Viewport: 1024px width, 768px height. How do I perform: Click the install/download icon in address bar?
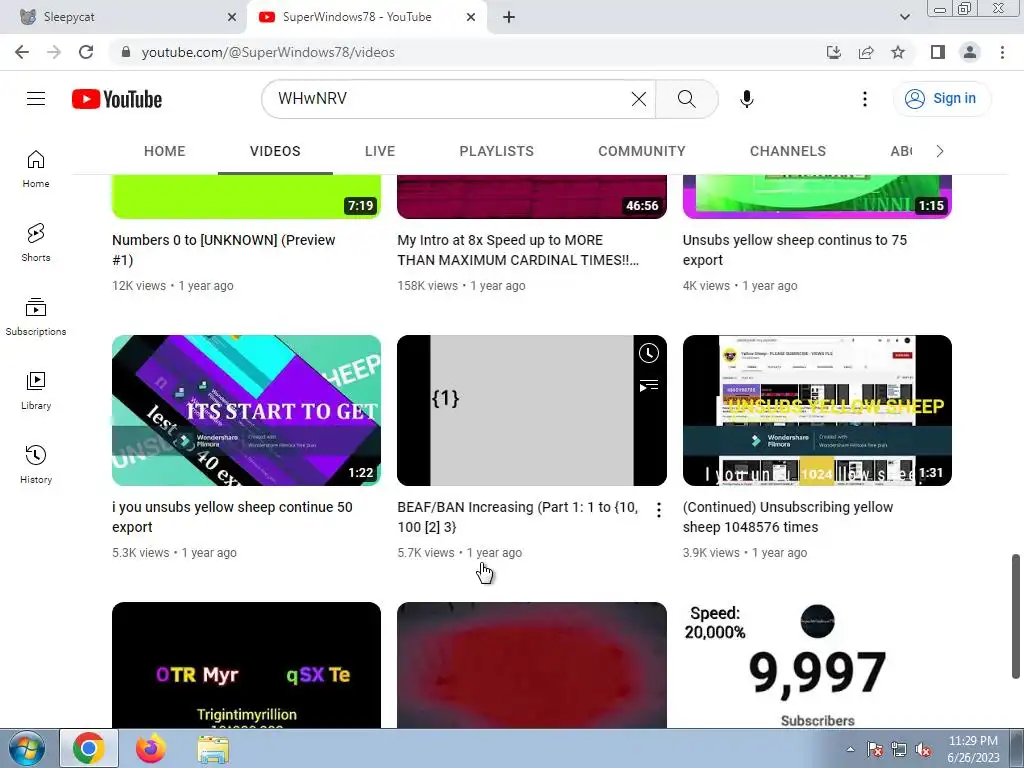[834, 52]
